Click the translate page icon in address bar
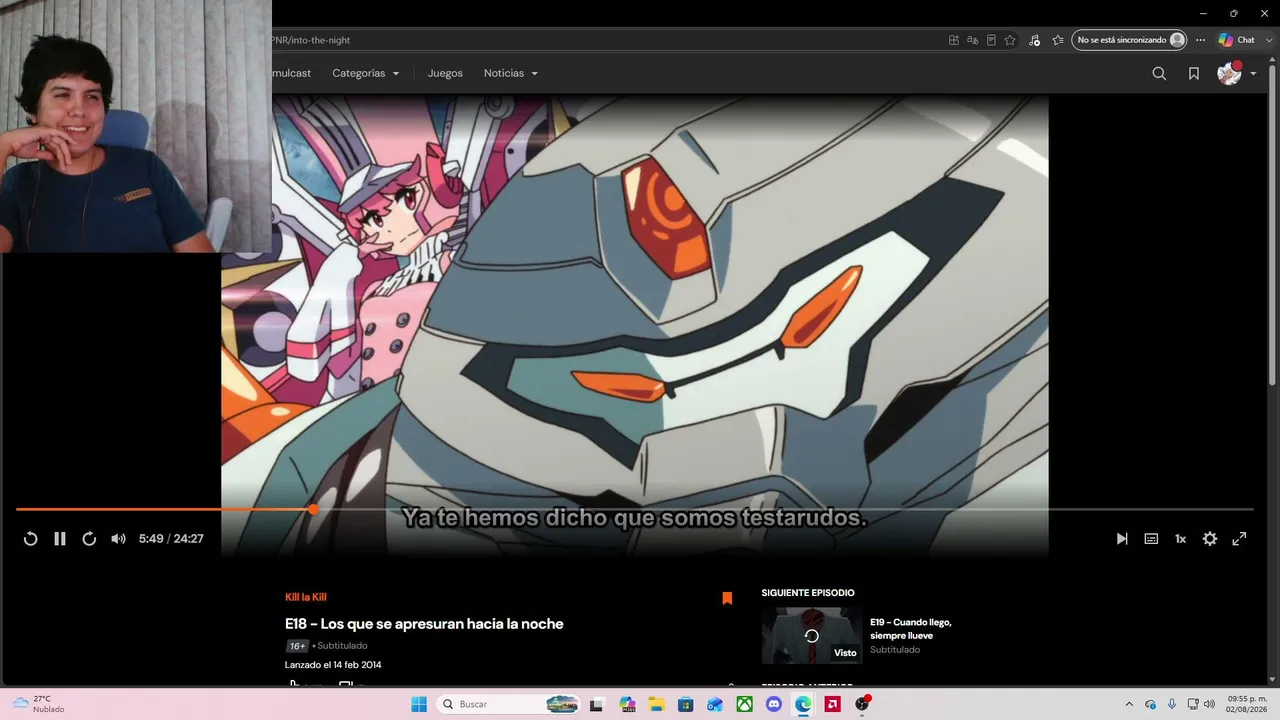1280x720 pixels. [x=972, y=40]
